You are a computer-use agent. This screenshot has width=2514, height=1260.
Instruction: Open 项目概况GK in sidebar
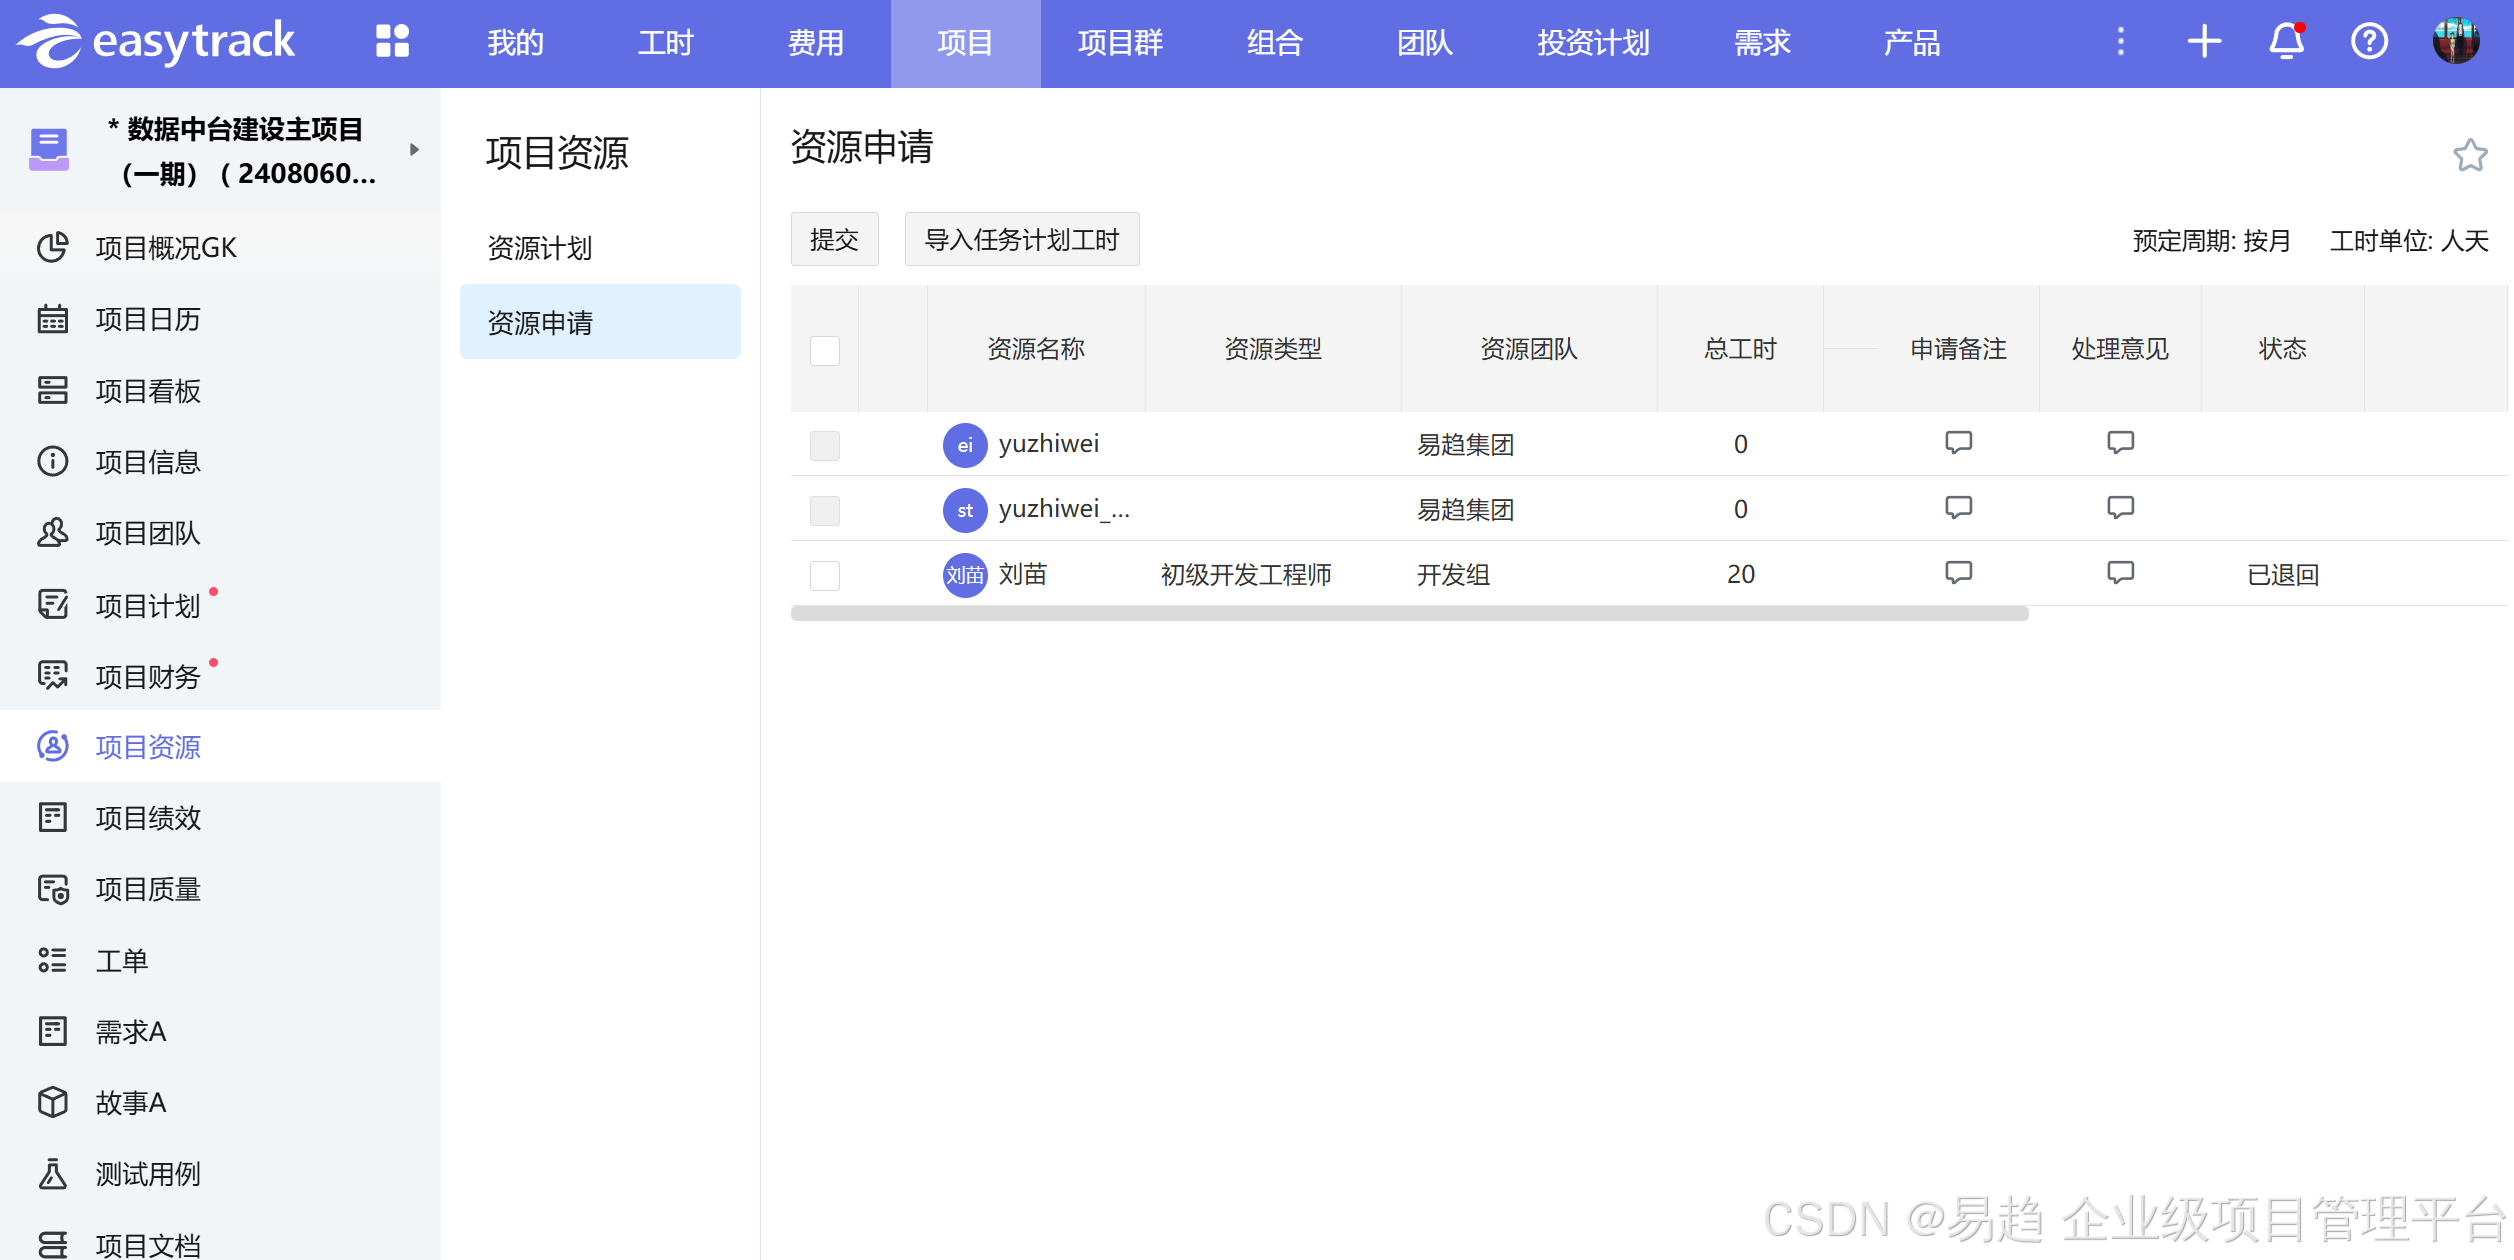coord(166,248)
